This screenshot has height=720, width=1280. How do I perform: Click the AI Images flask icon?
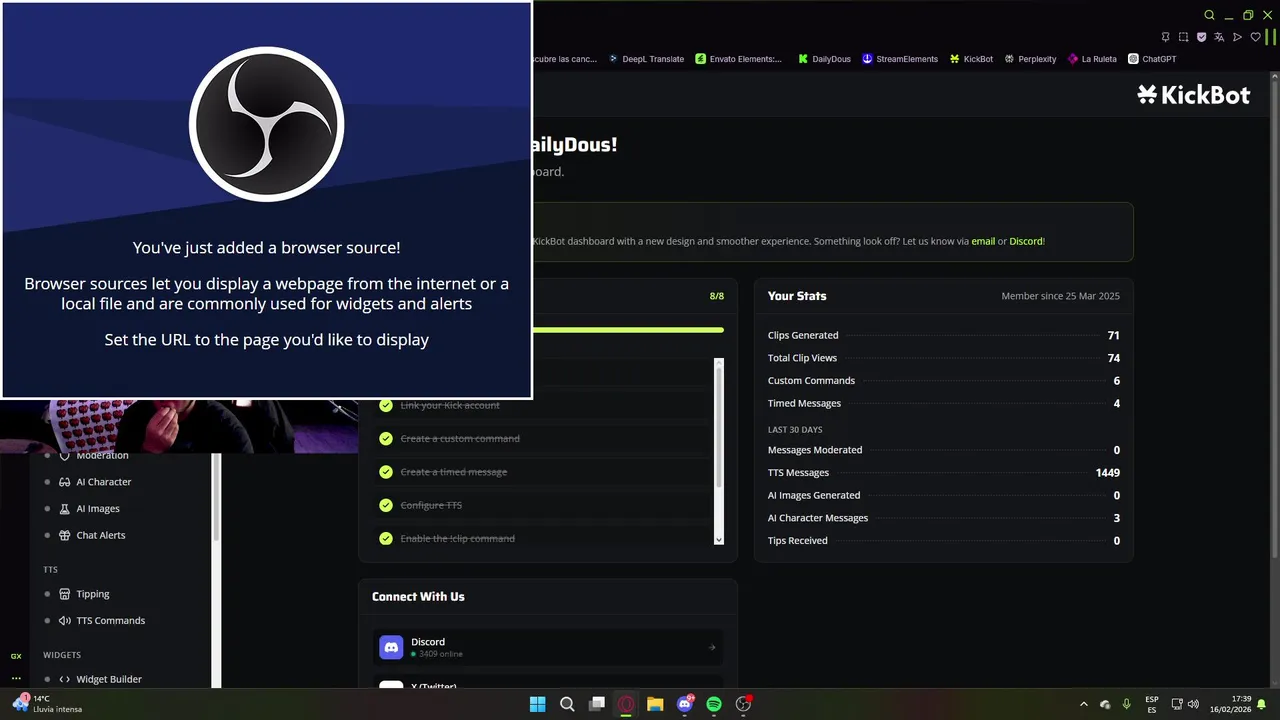coord(65,509)
